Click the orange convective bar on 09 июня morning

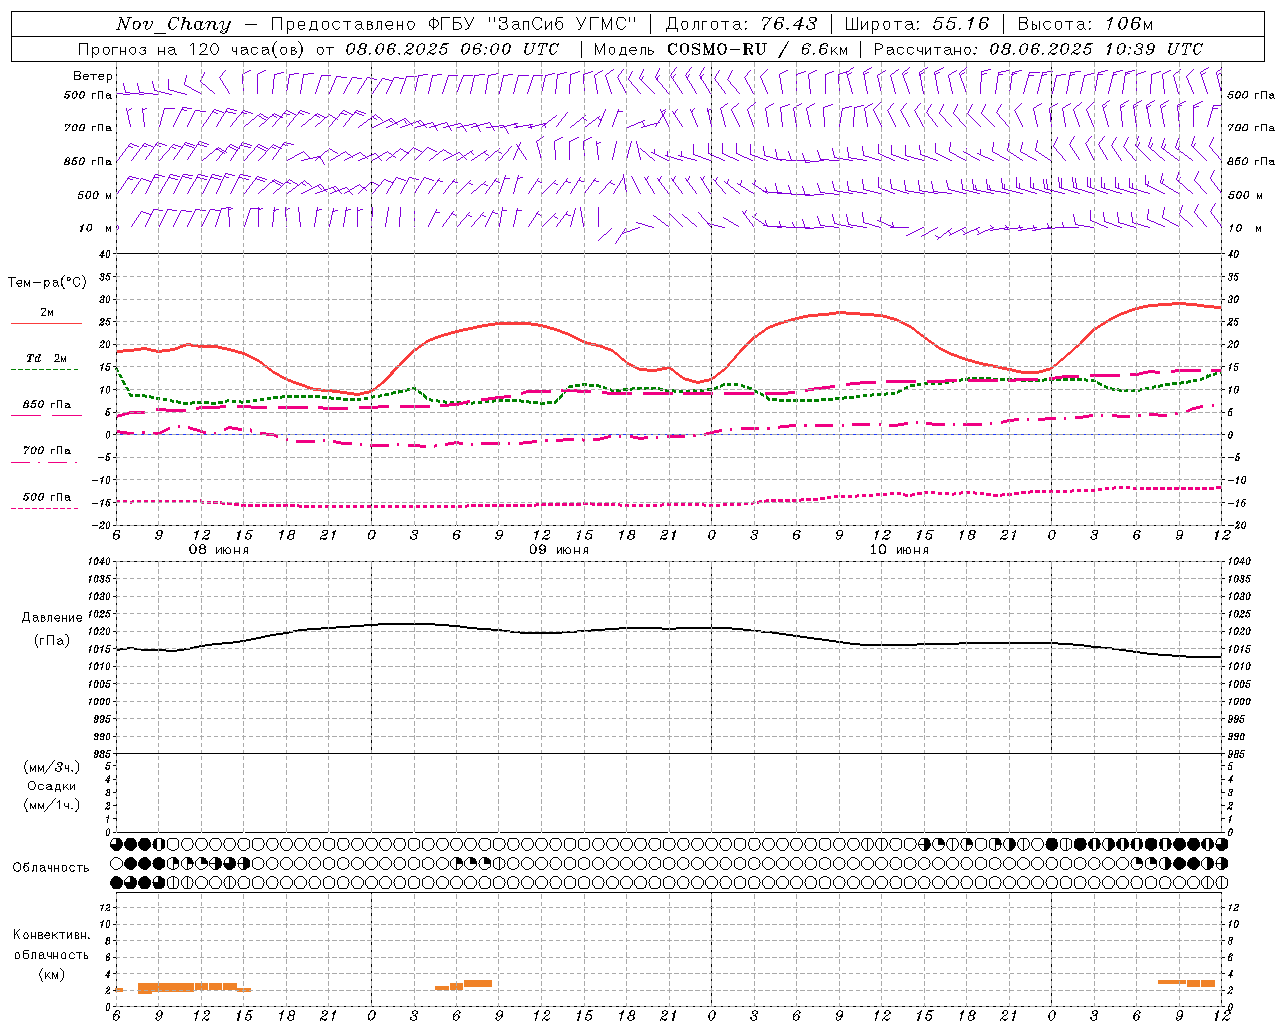click(464, 985)
